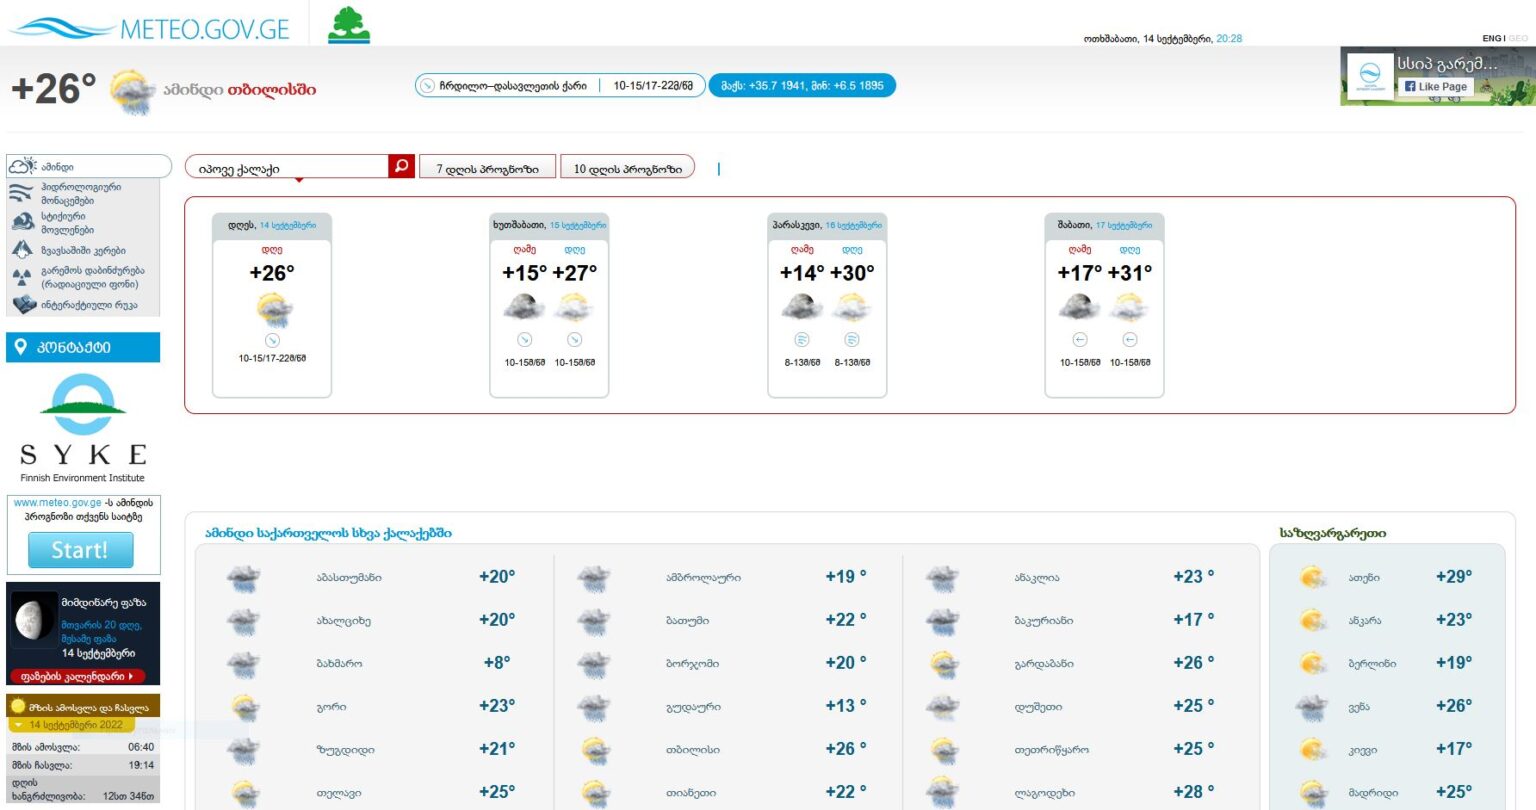Switch site language to ENG
Image resolution: width=1536 pixels, height=810 pixels.
1488,36
